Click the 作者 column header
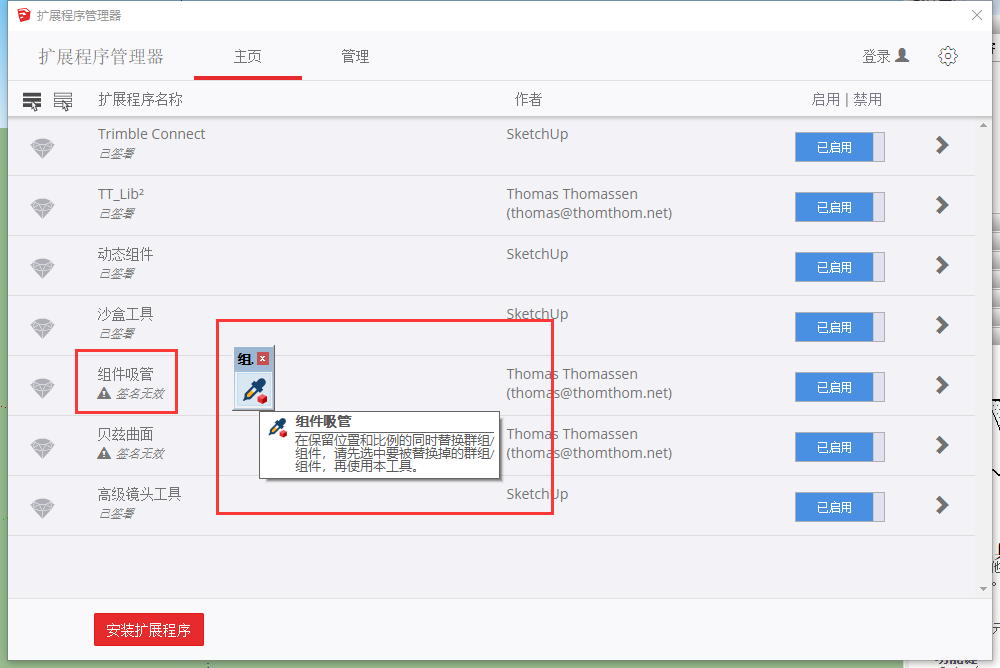The width and height of the screenshot is (1000, 668). [528, 100]
